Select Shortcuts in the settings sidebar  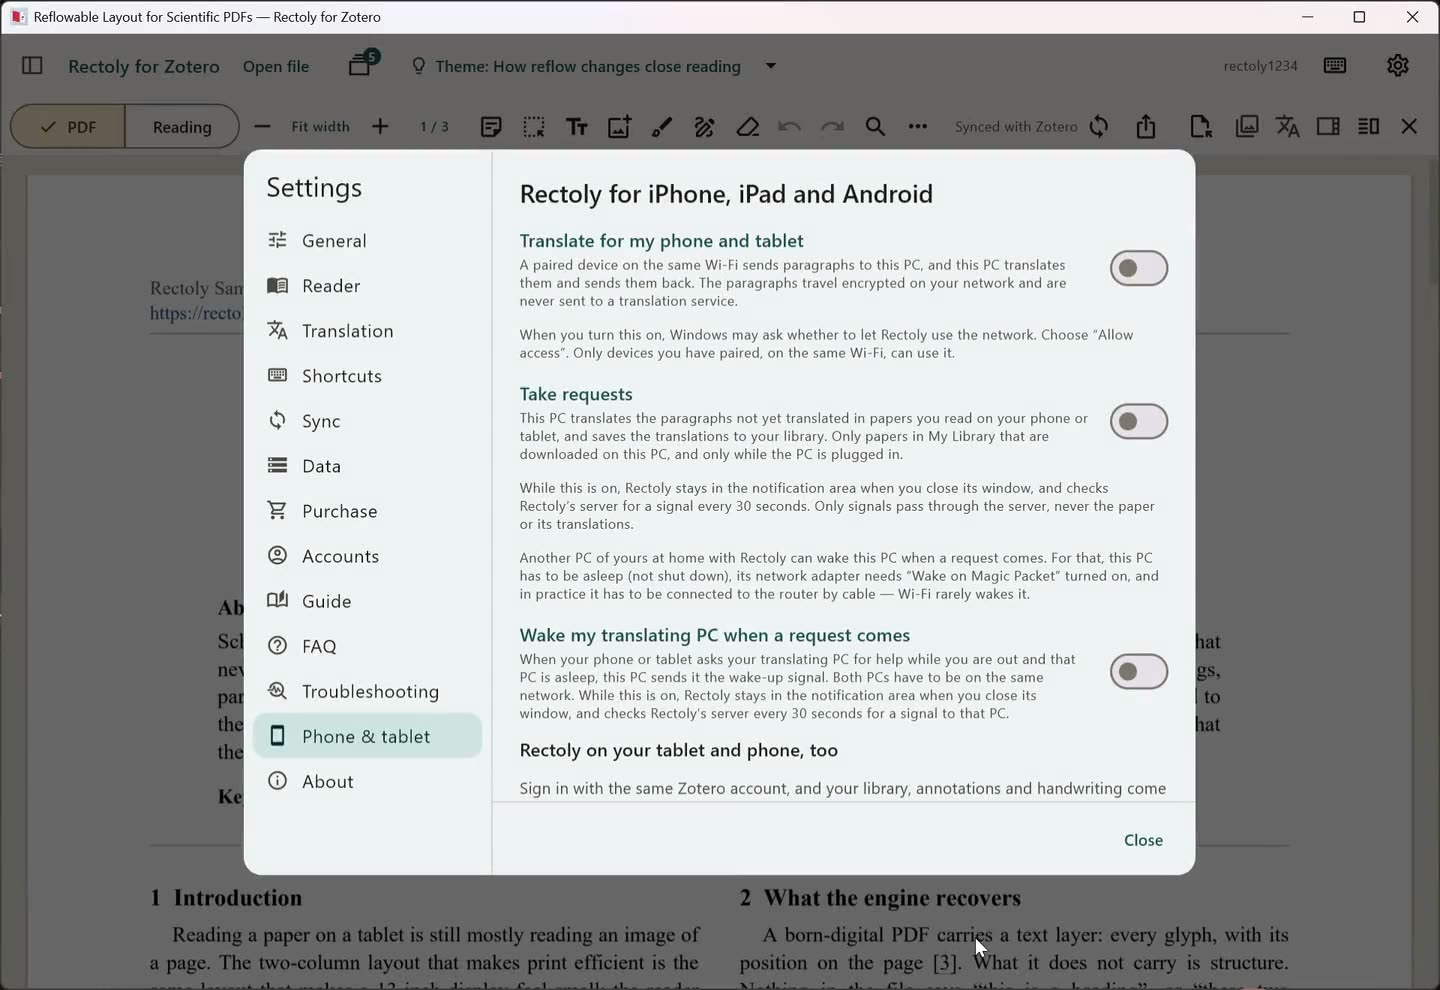tap(367, 376)
